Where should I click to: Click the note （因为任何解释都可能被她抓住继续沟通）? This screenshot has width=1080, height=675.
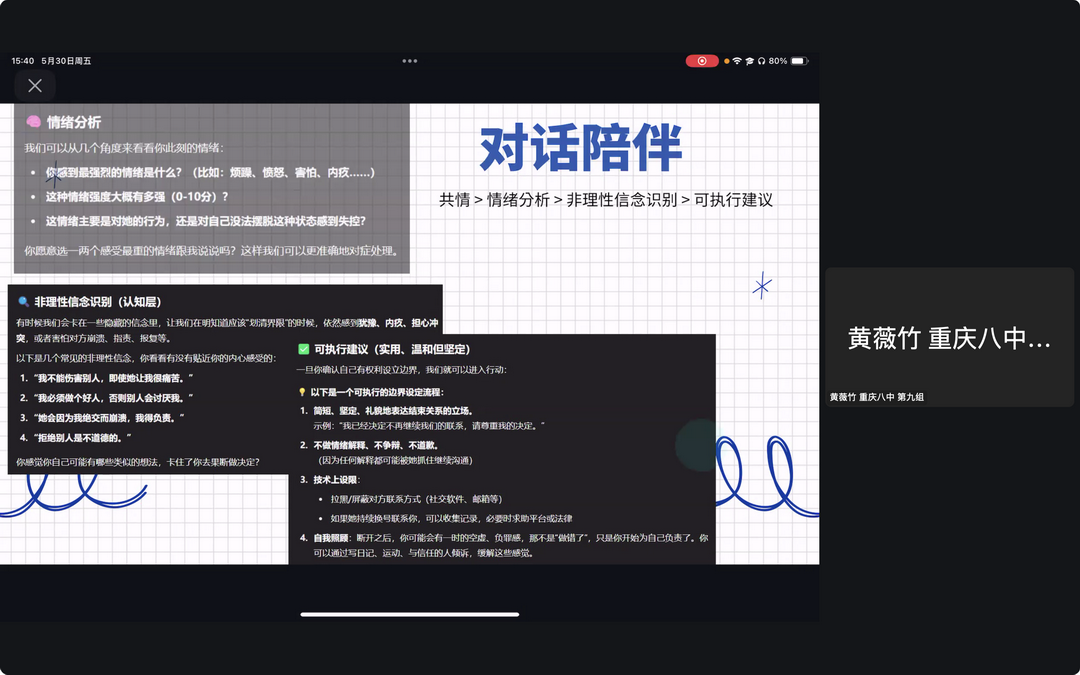point(395,460)
